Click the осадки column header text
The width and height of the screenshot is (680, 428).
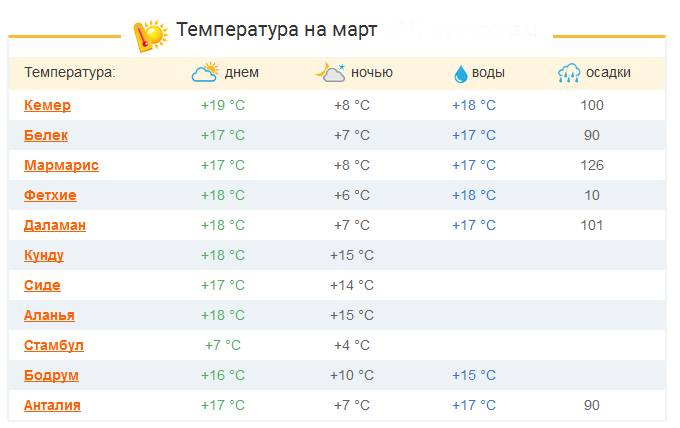[608, 72]
